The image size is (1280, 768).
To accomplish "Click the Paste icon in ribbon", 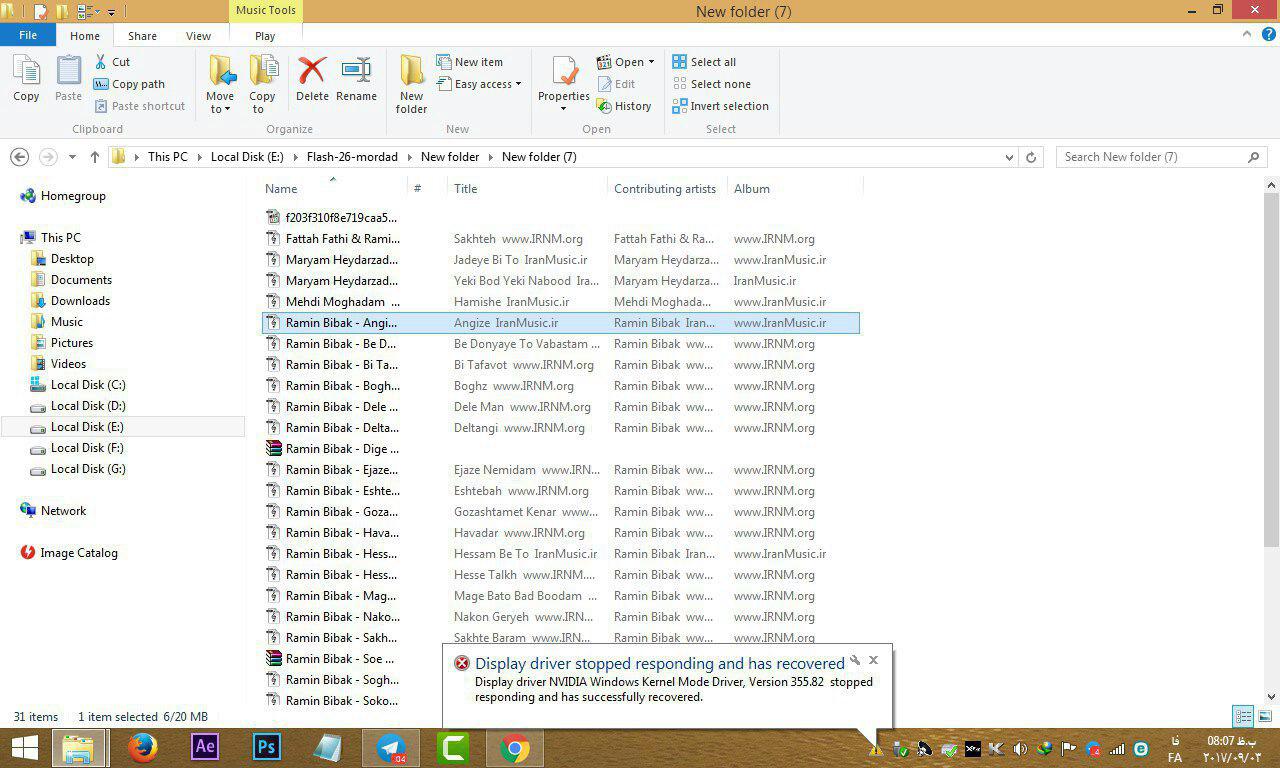I will point(68,79).
